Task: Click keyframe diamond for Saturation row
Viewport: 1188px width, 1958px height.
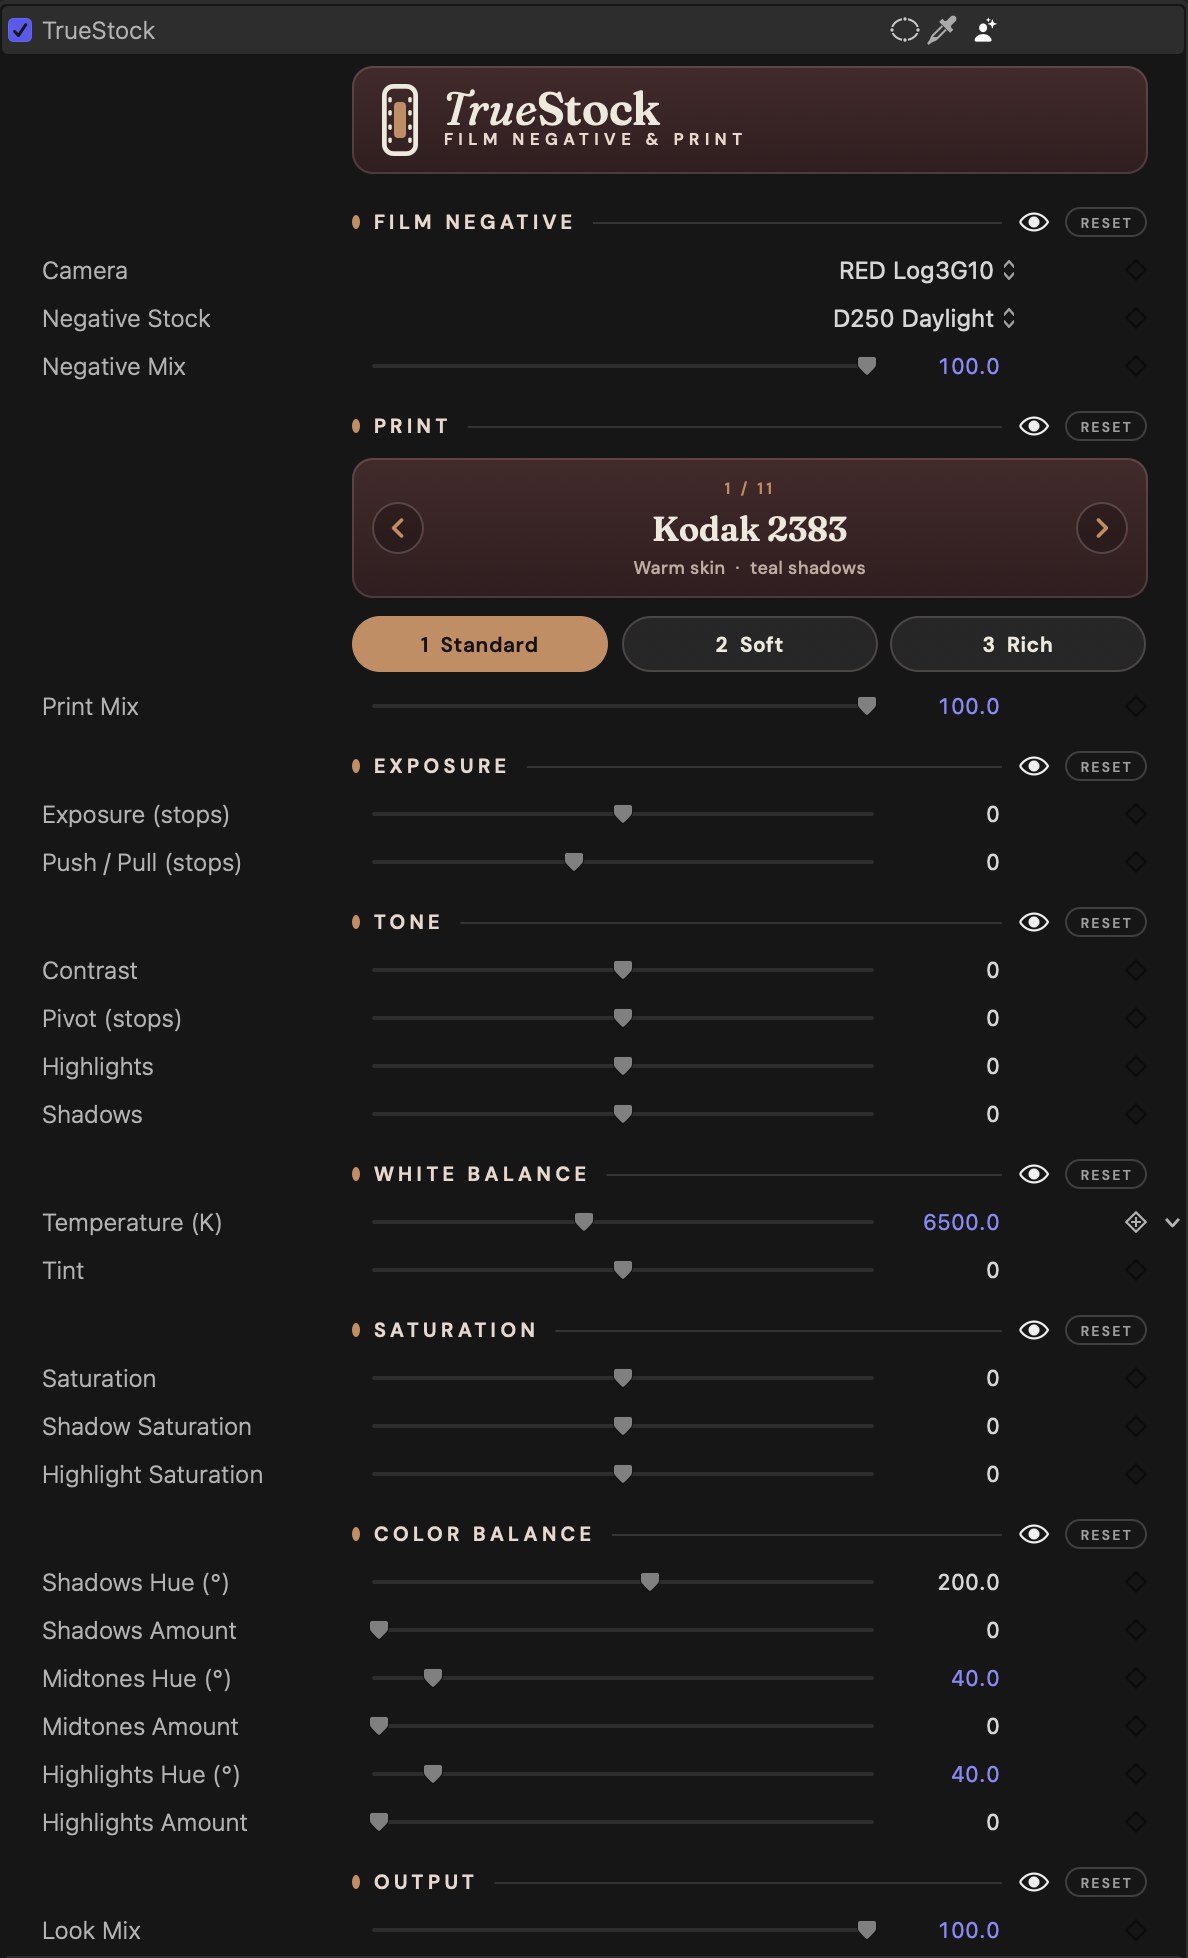Action: click(x=1135, y=1378)
